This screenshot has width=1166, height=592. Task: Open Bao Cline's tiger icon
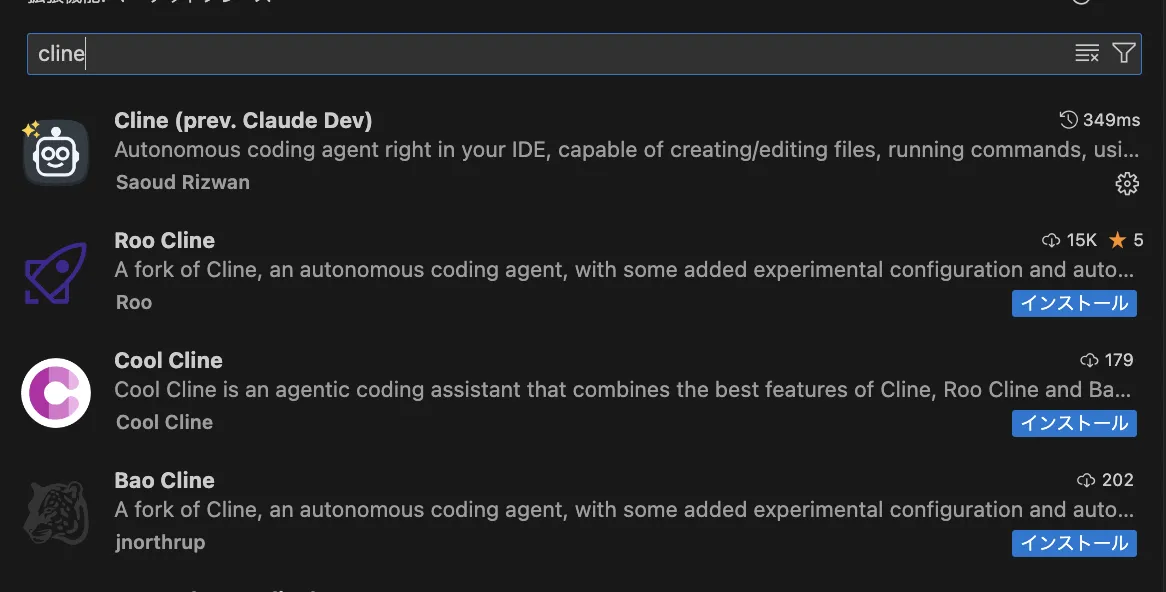(x=55, y=512)
